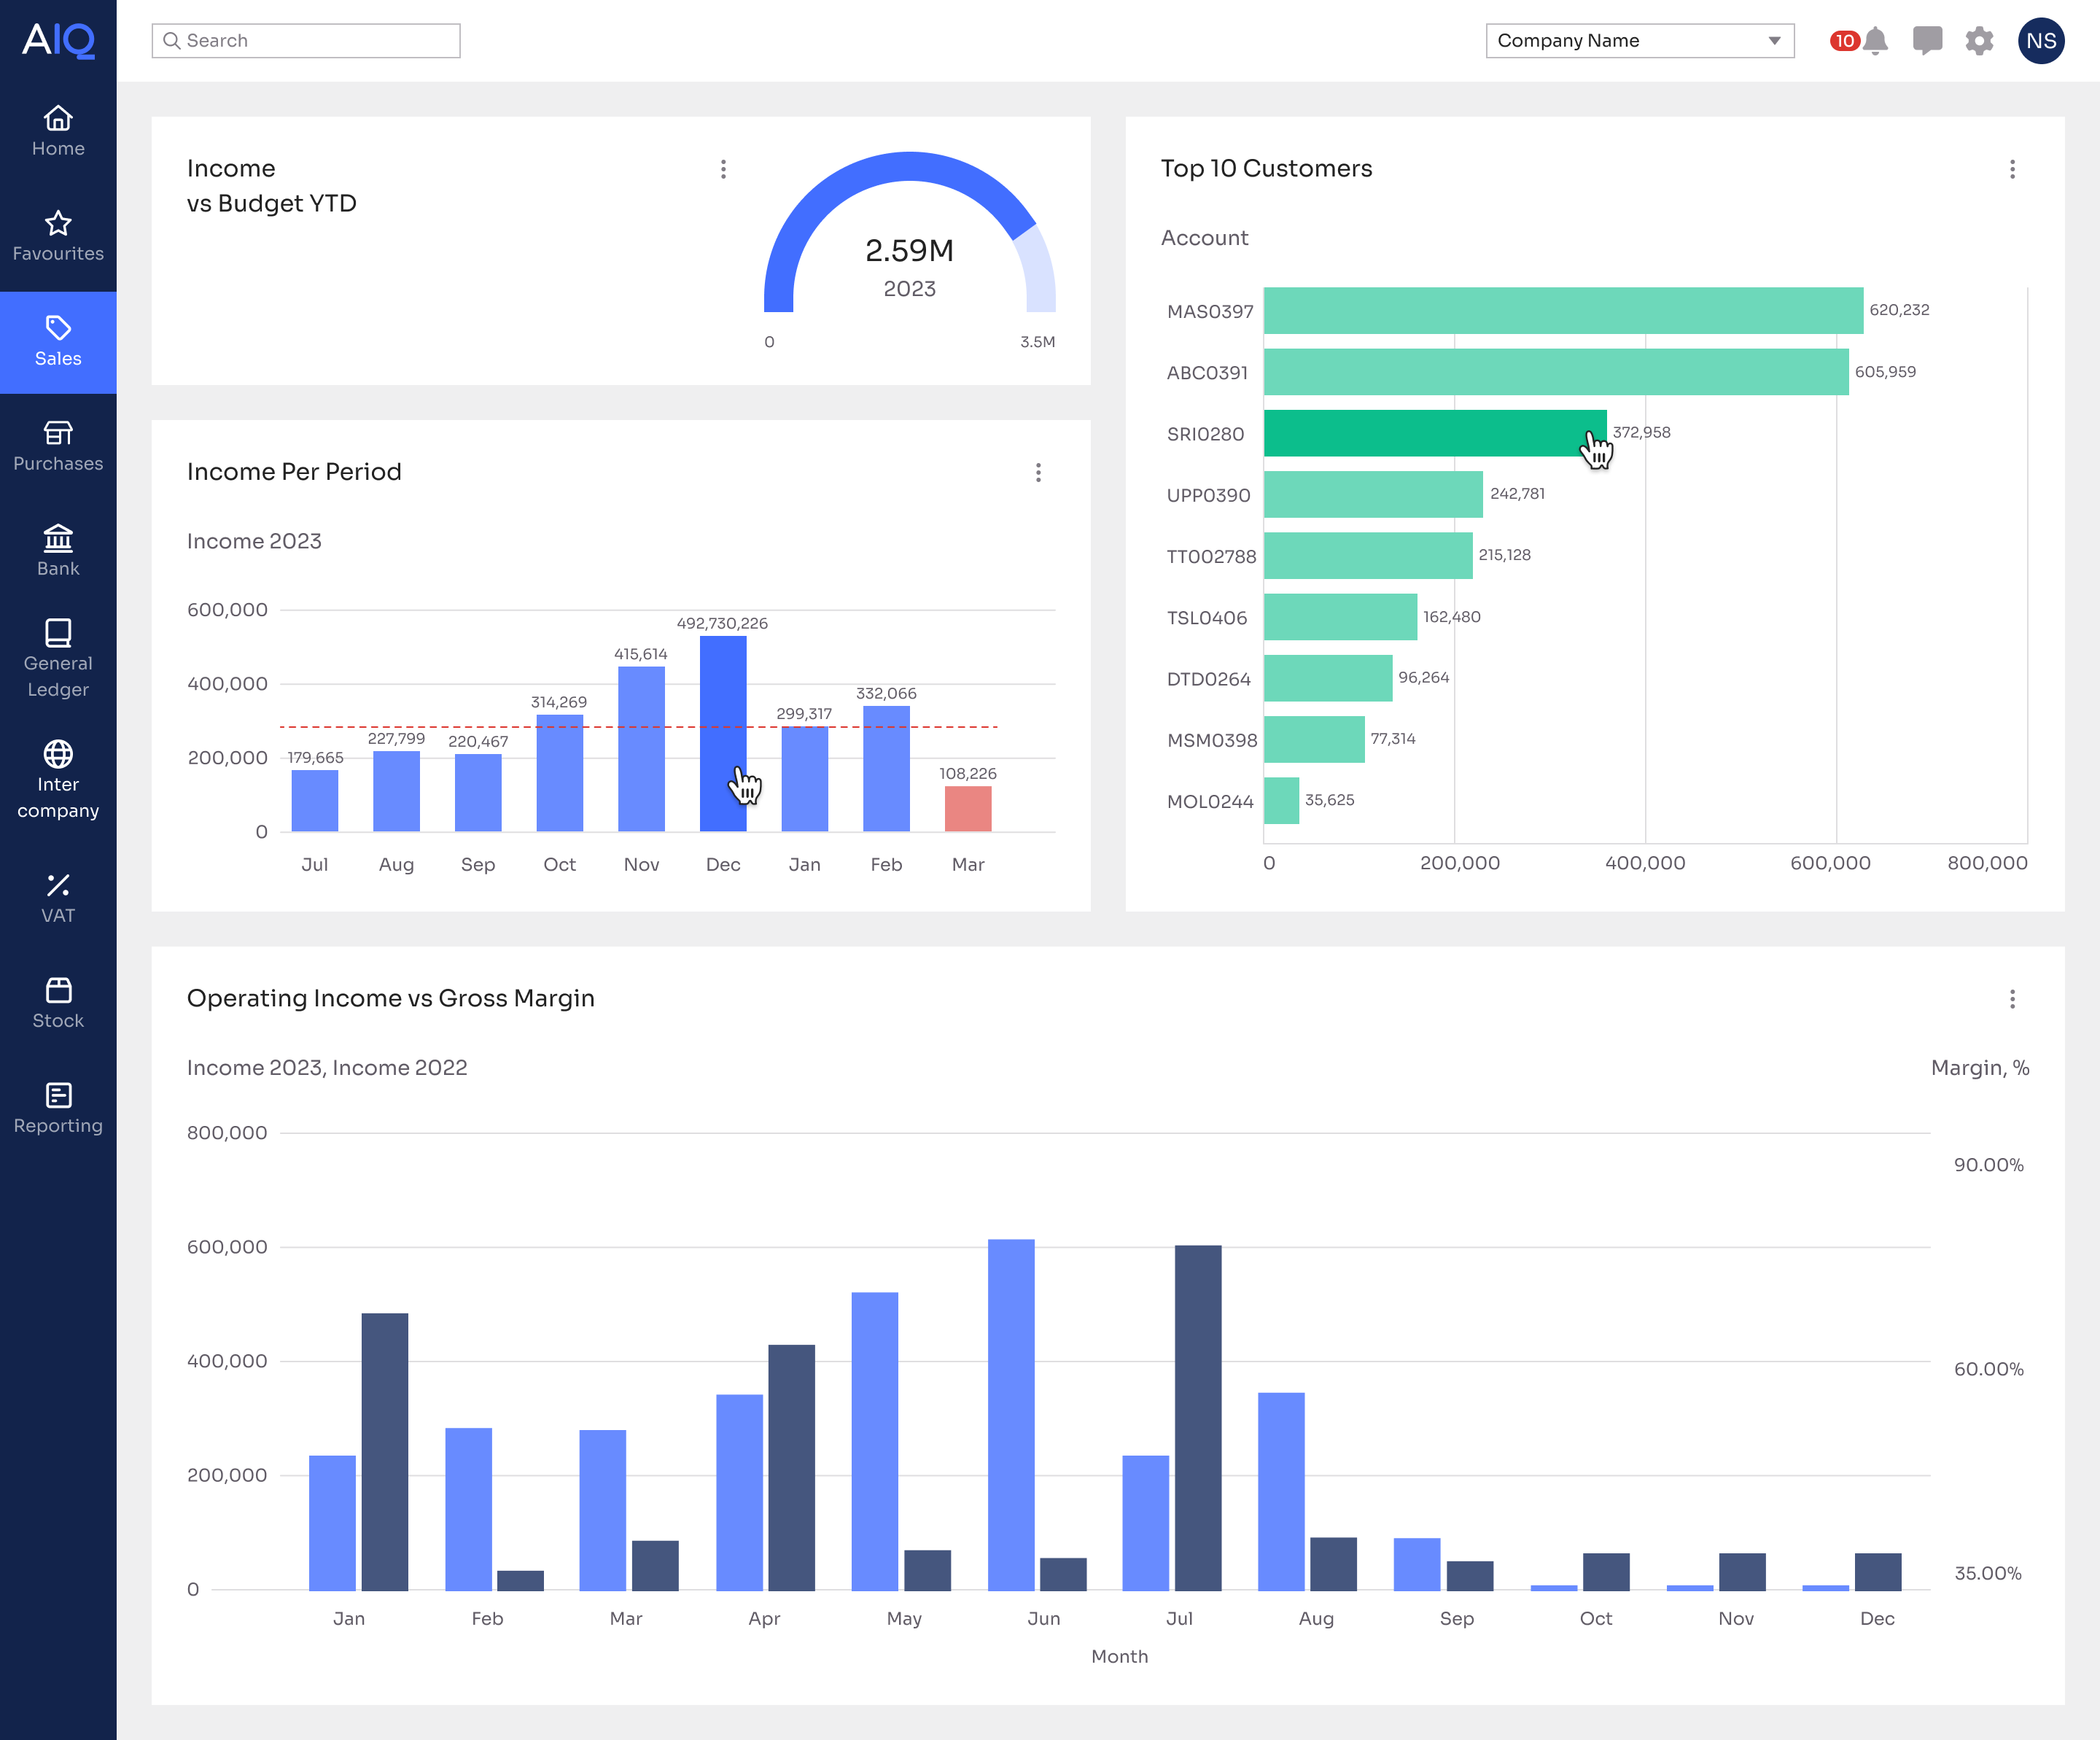Open the settings gear
This screenshot has height=1740, width=2100.
tap(1978, 41)
